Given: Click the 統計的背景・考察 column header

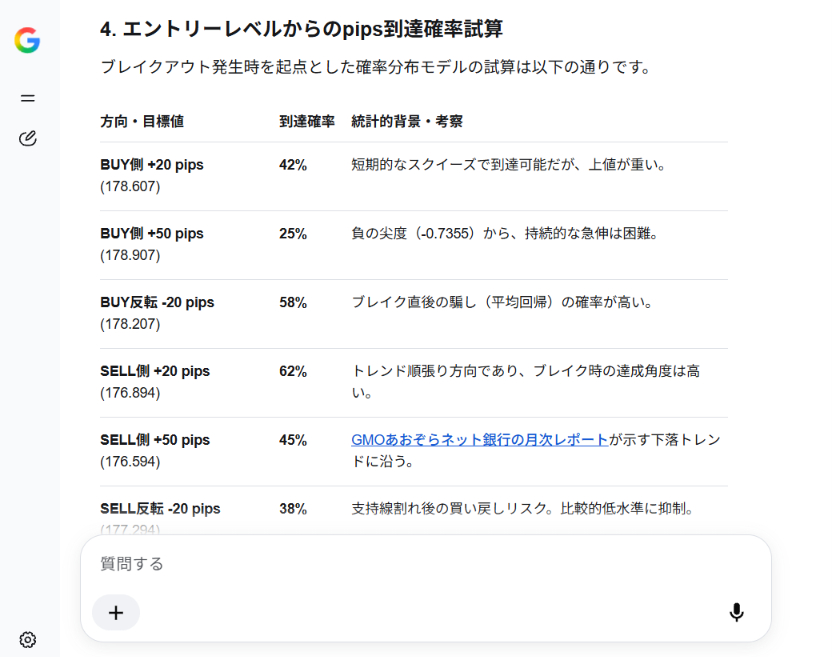Looking at the screenshot, I should [x=407, y=121].
